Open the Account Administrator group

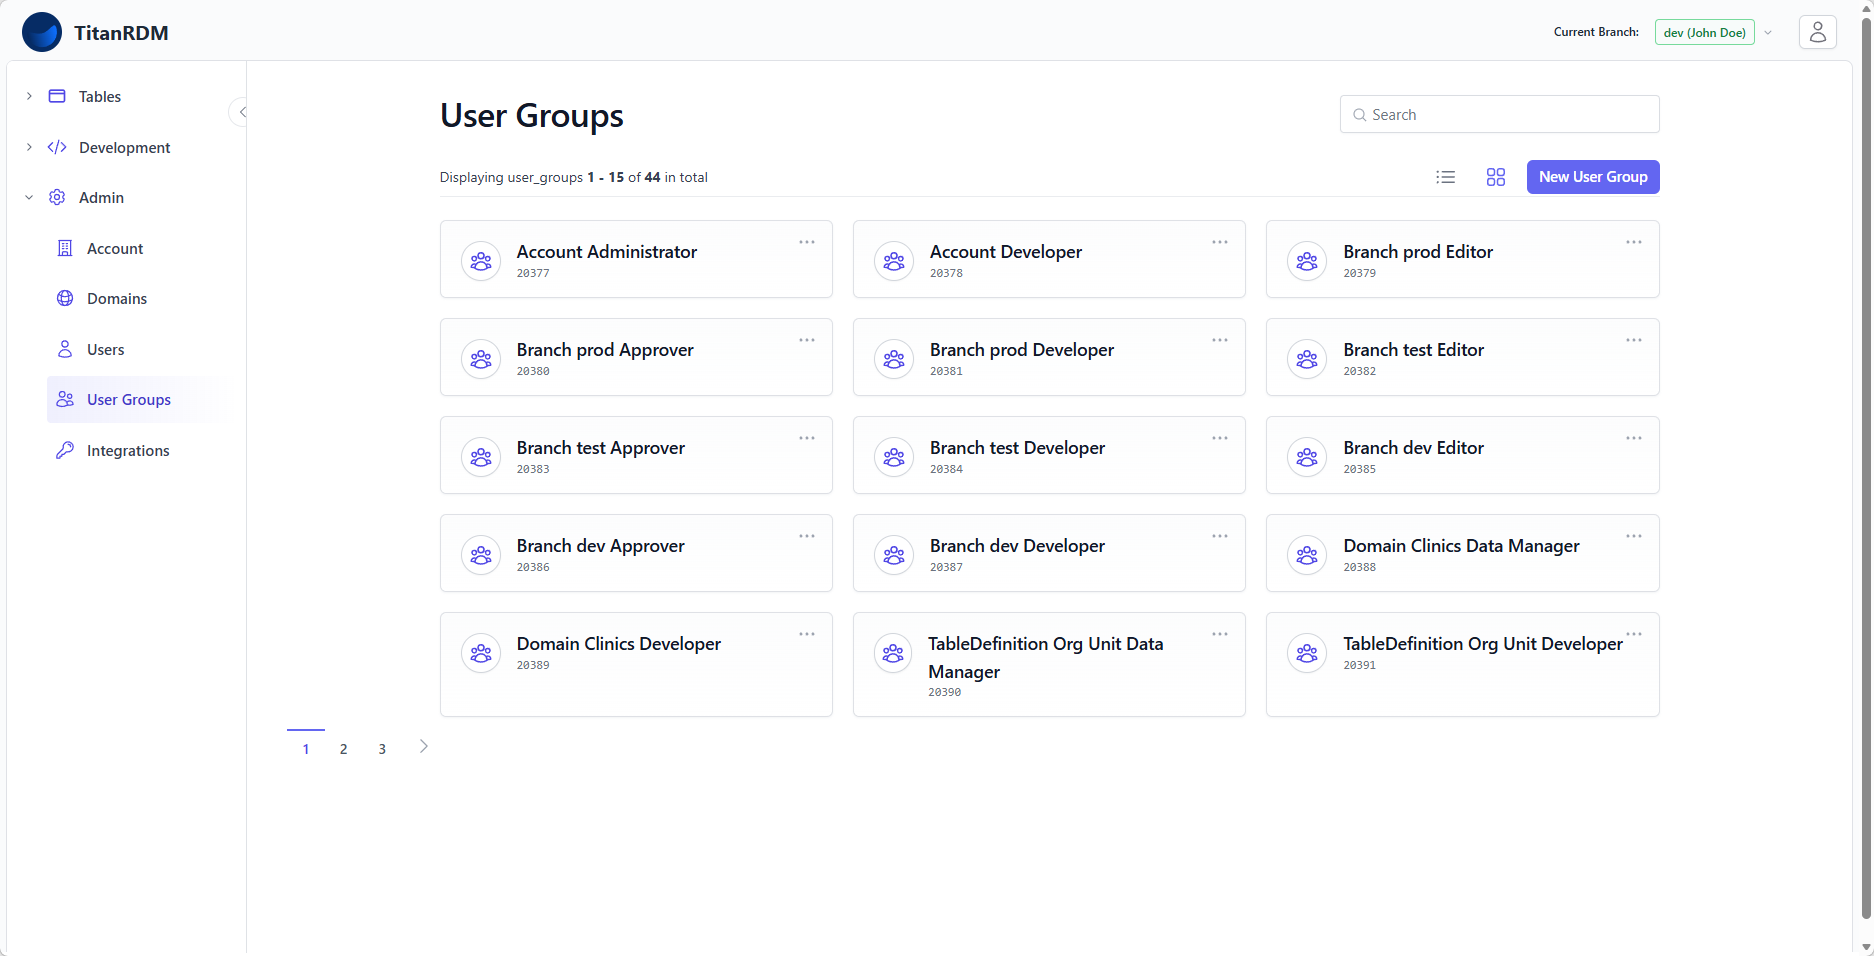tap(607, 252)
